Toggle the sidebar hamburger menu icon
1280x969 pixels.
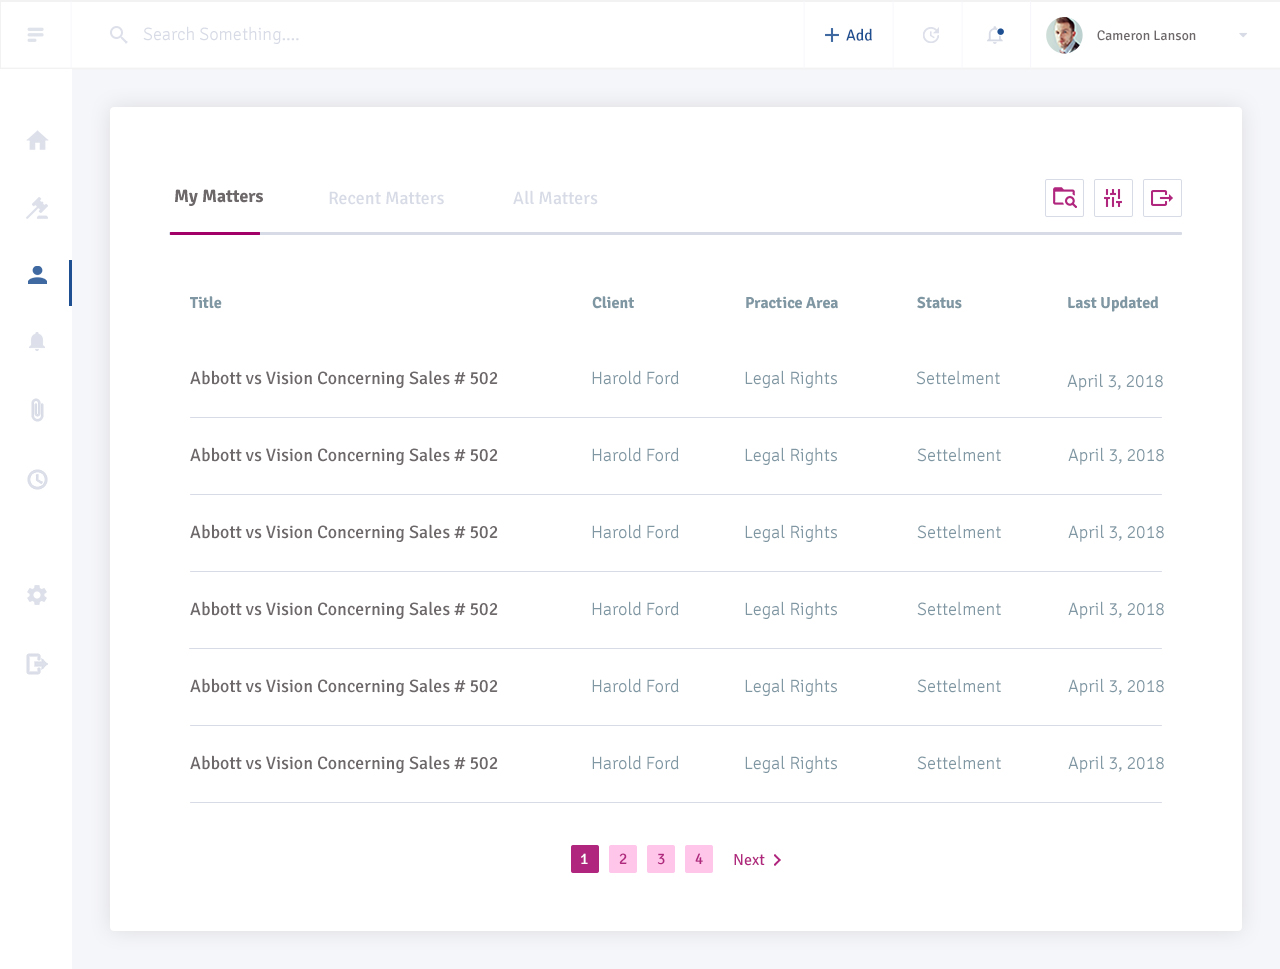[x=35, y=34]
